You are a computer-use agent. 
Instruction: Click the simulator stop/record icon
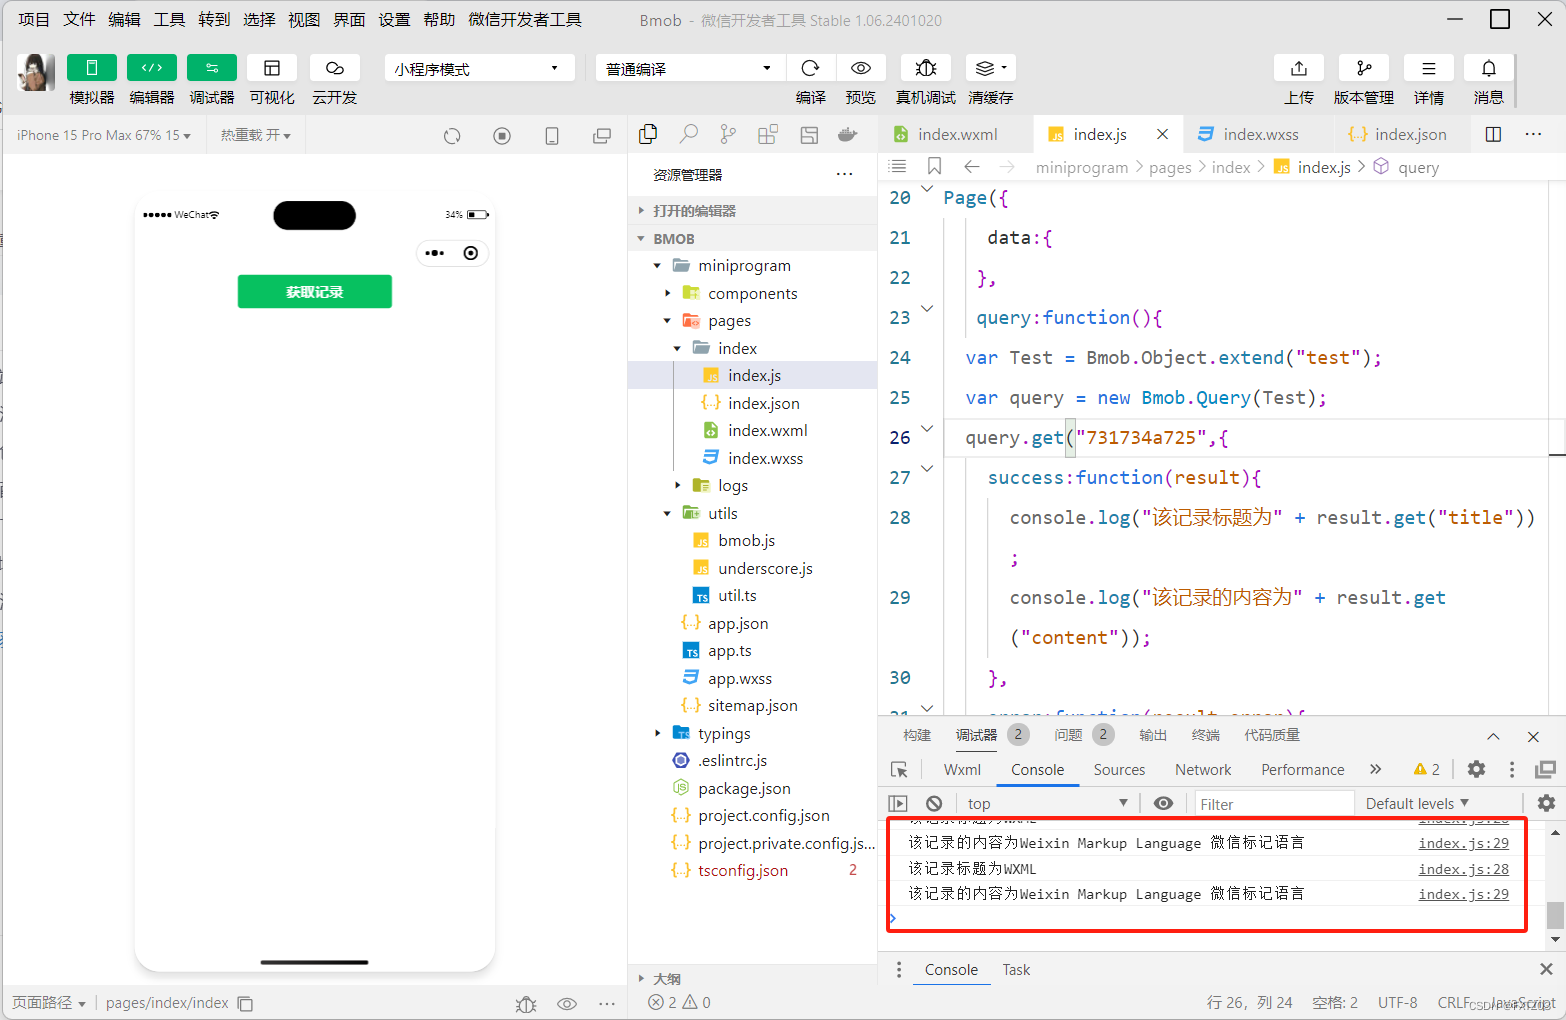coord(502,136)
